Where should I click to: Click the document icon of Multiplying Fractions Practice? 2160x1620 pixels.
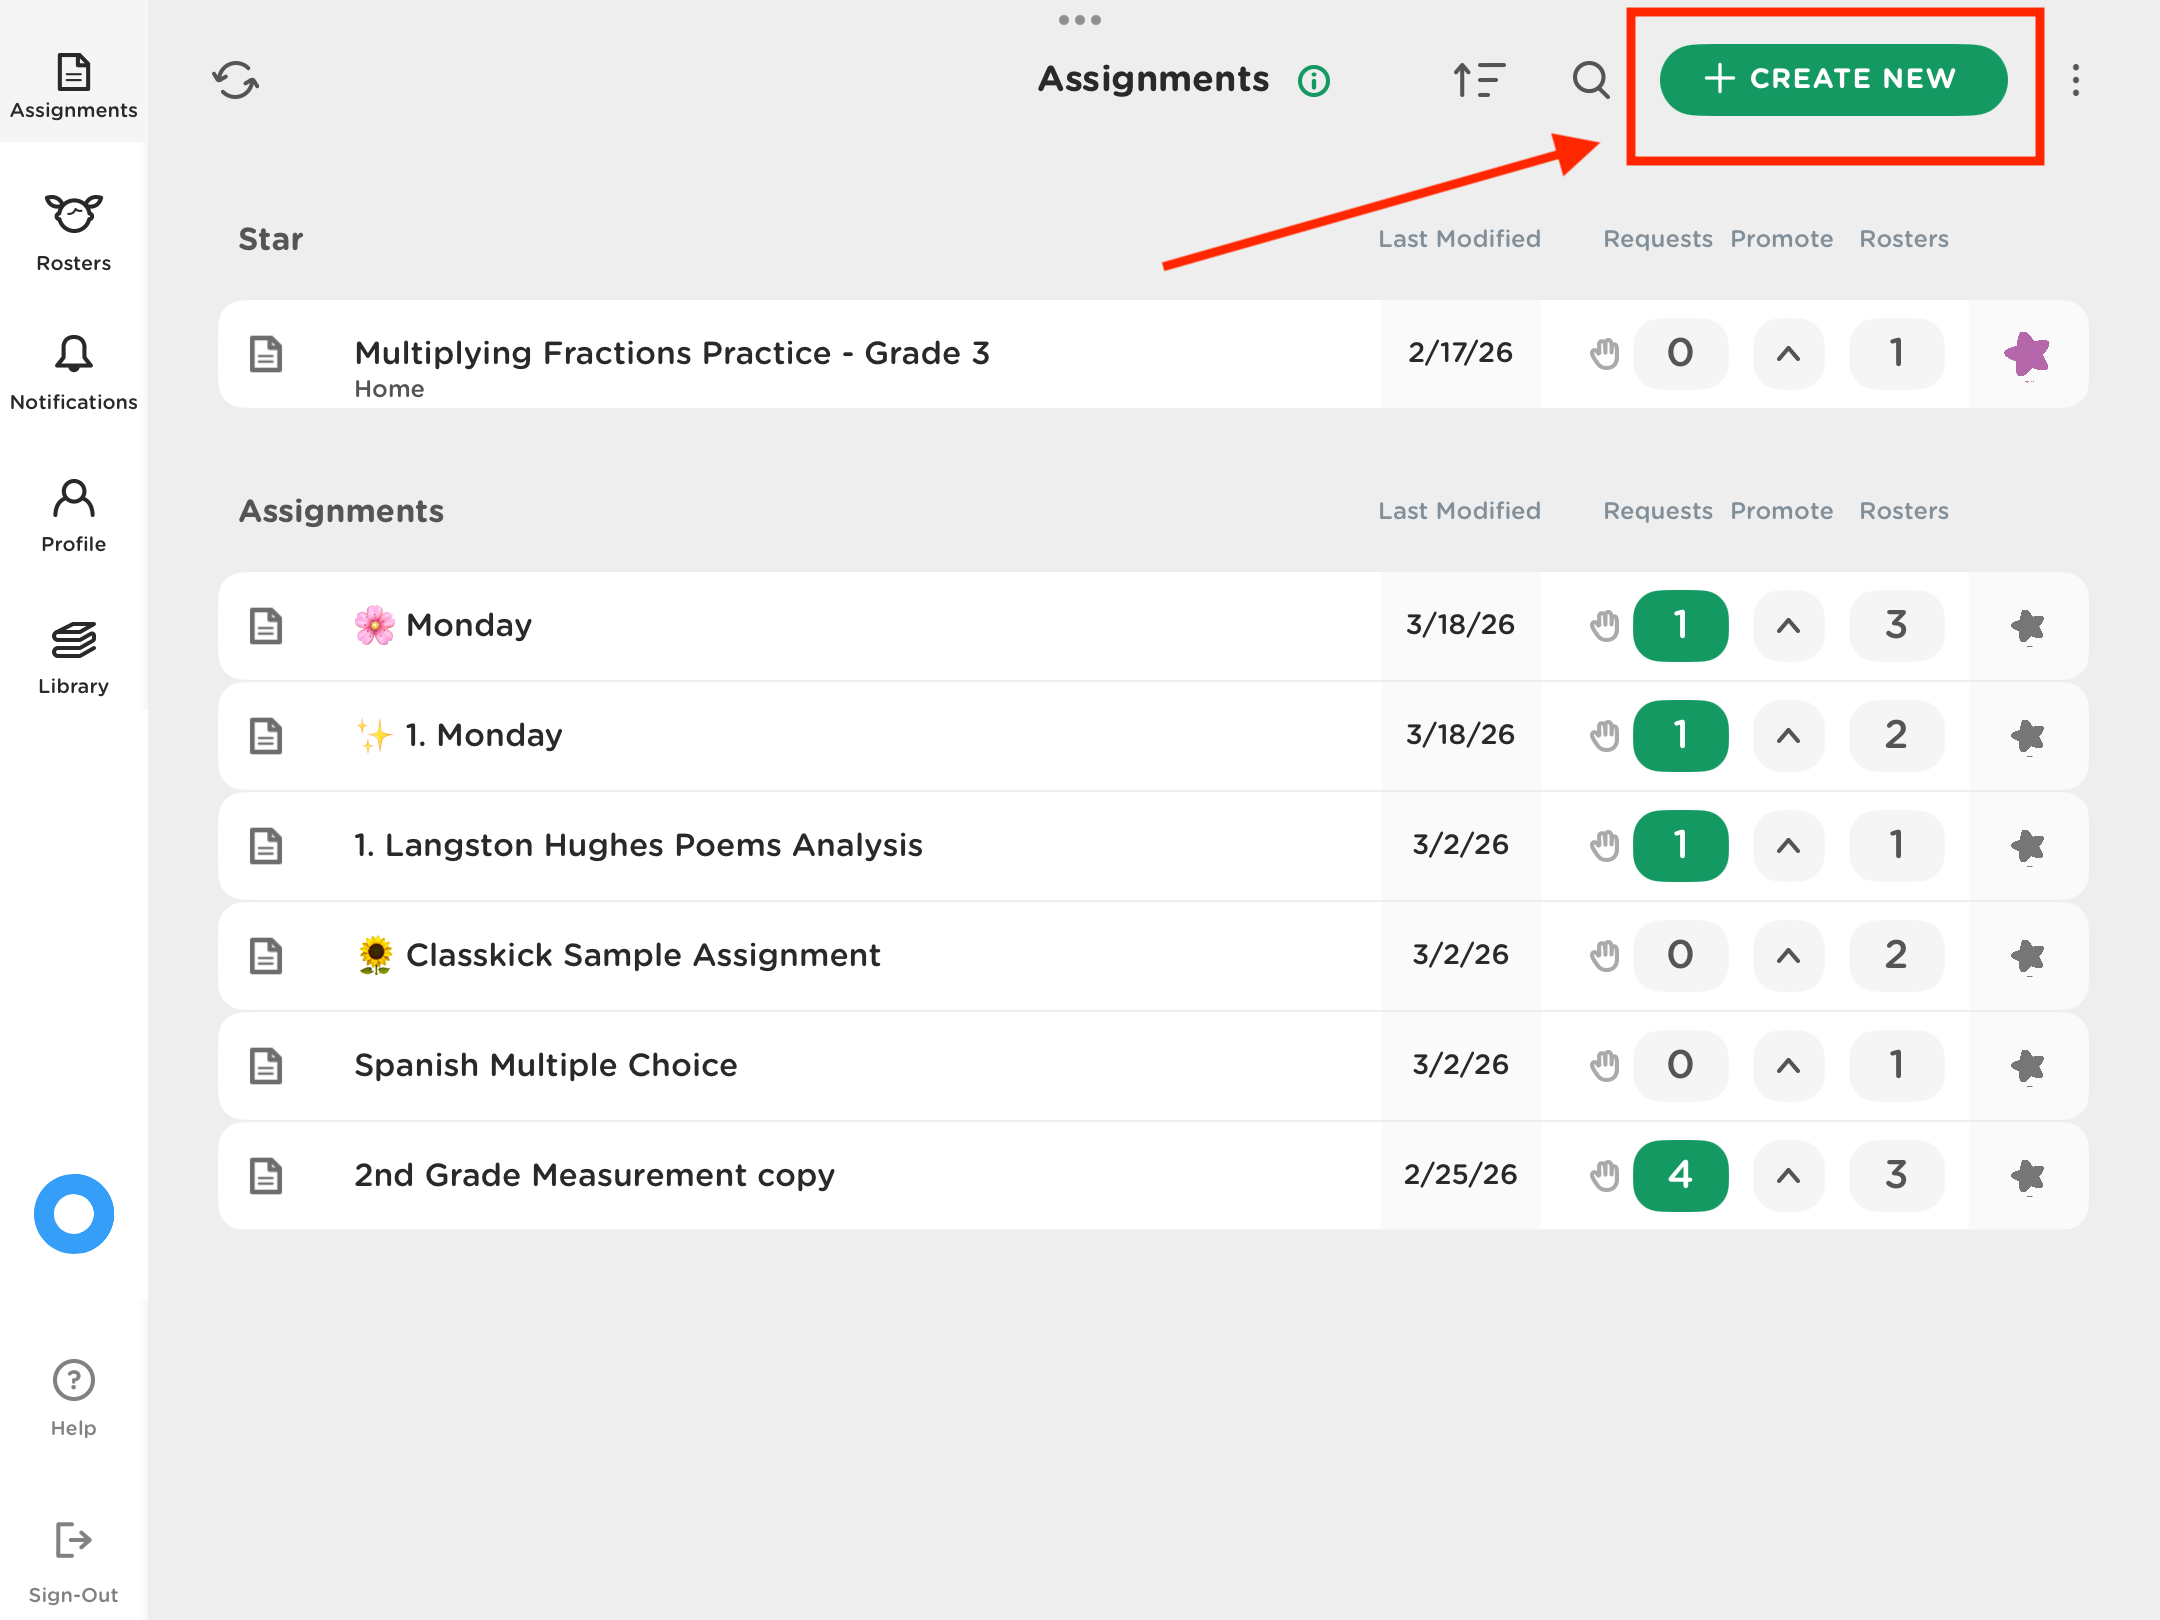pyautogui.click(x=266, y=354)
